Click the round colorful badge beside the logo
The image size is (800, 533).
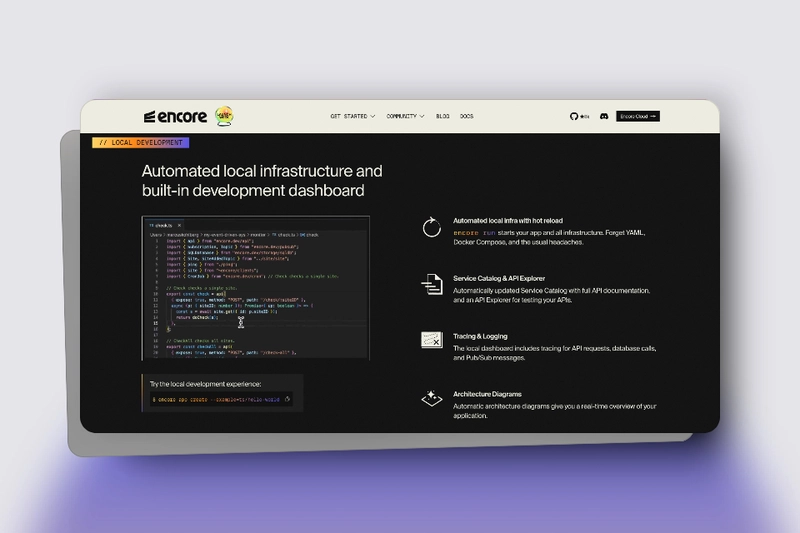pos(224,116)
